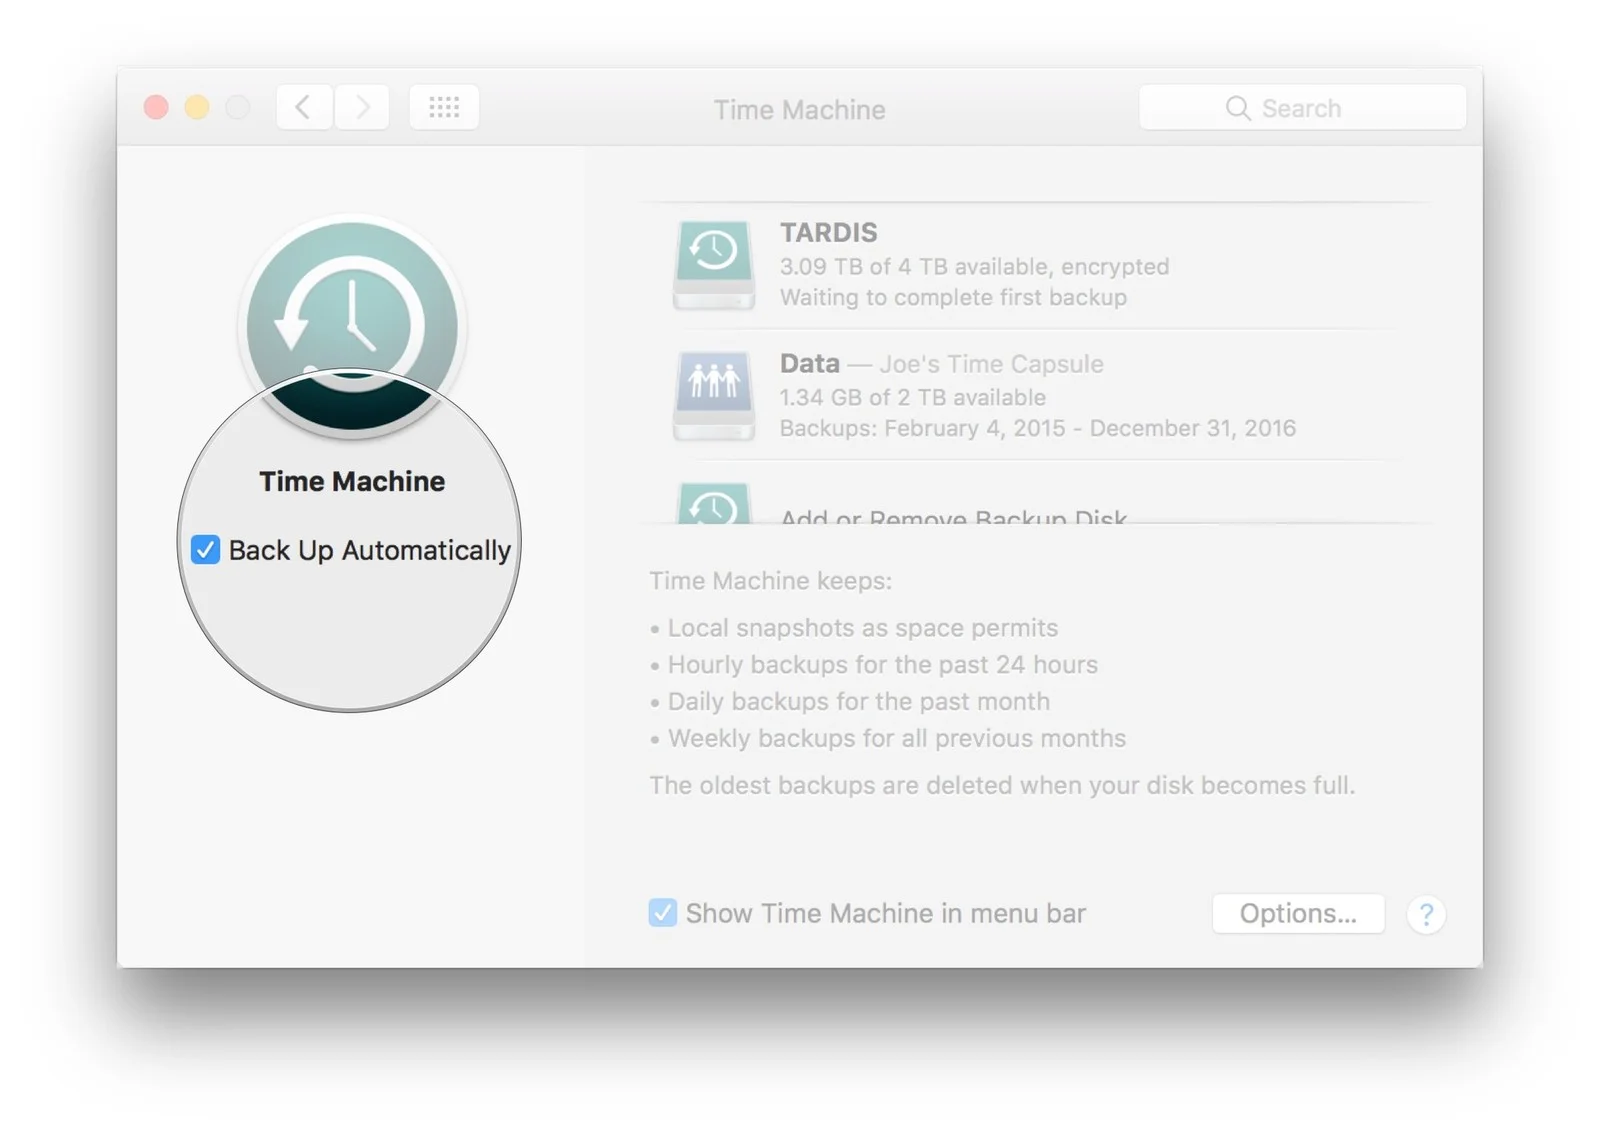Go back with the left chevron button

click(304, 107)
